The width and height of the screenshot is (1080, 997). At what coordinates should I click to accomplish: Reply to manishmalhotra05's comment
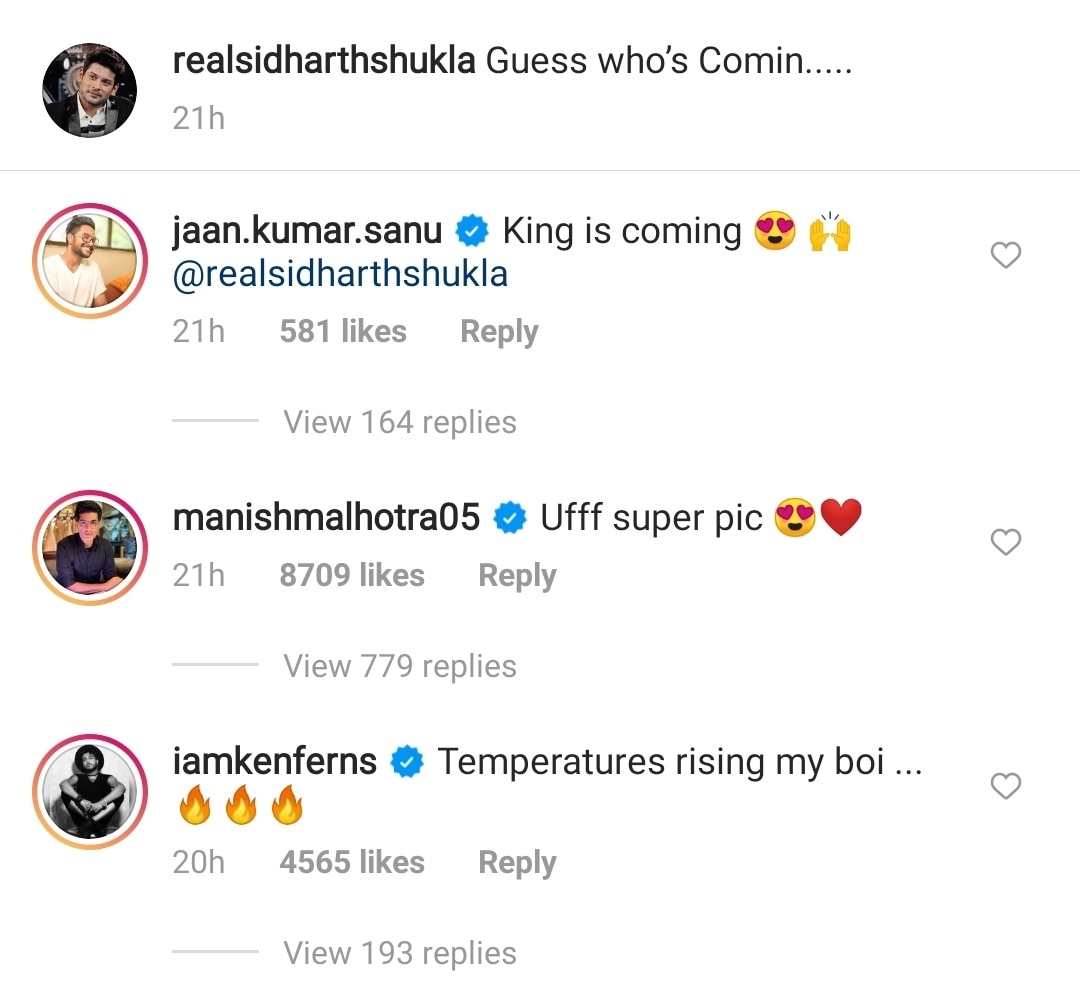point(517,576)
